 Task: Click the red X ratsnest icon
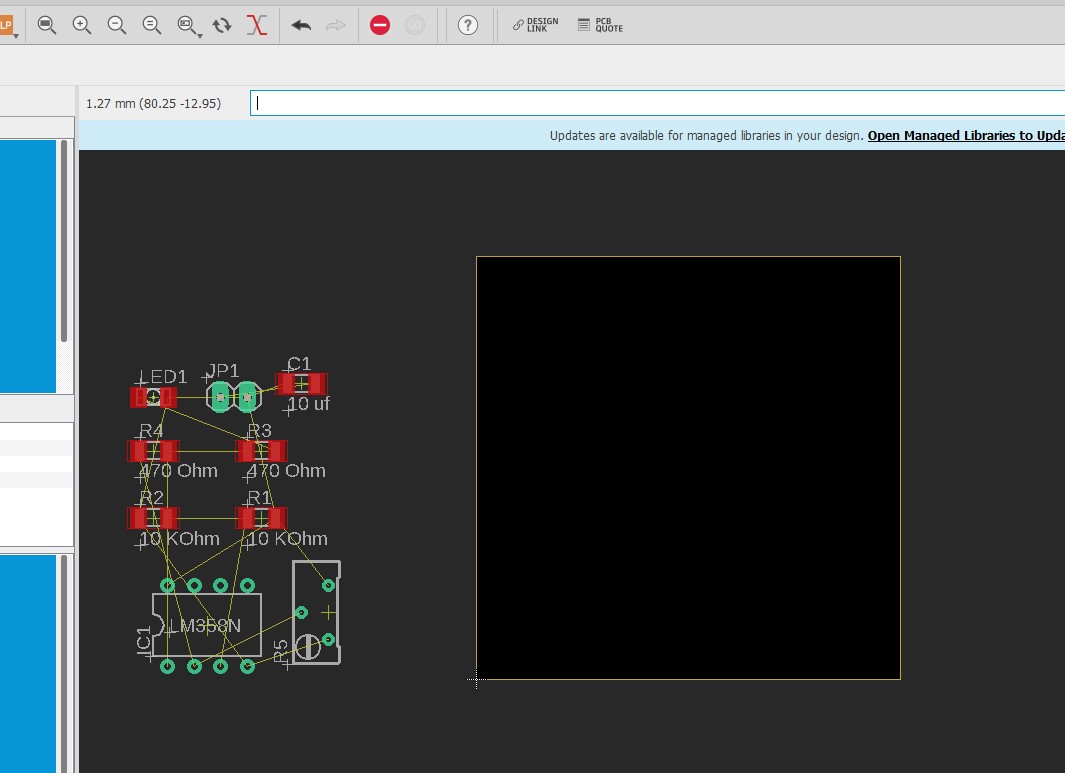(257, 26)
